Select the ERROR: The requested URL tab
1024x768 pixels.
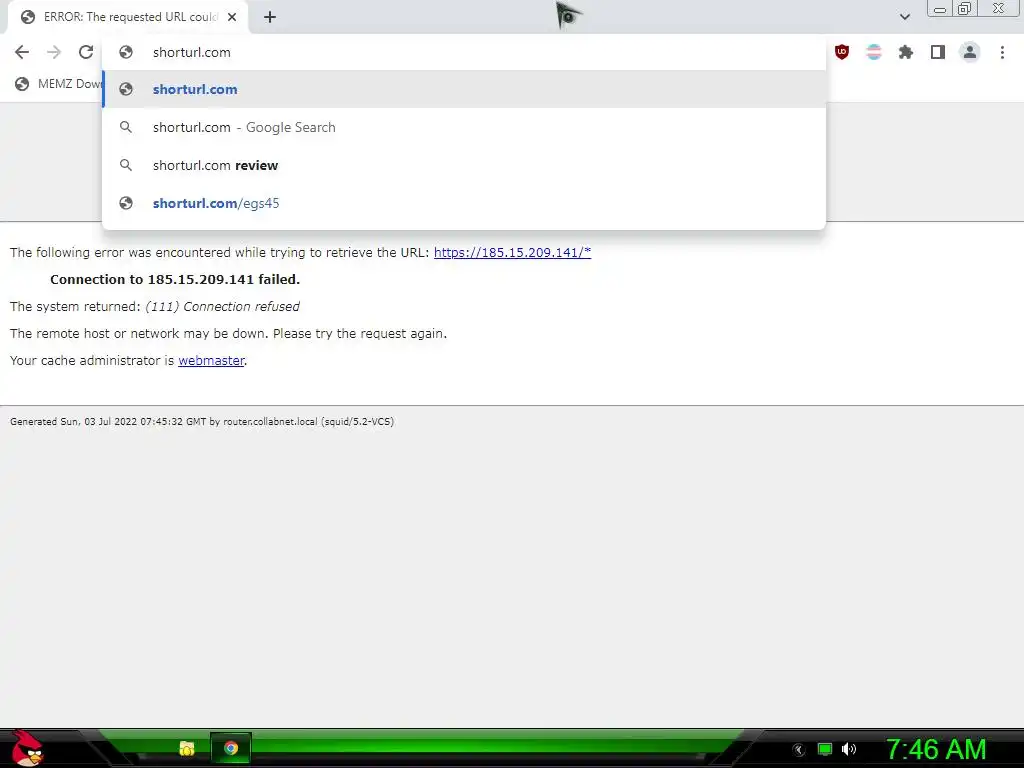coord(128,18)
